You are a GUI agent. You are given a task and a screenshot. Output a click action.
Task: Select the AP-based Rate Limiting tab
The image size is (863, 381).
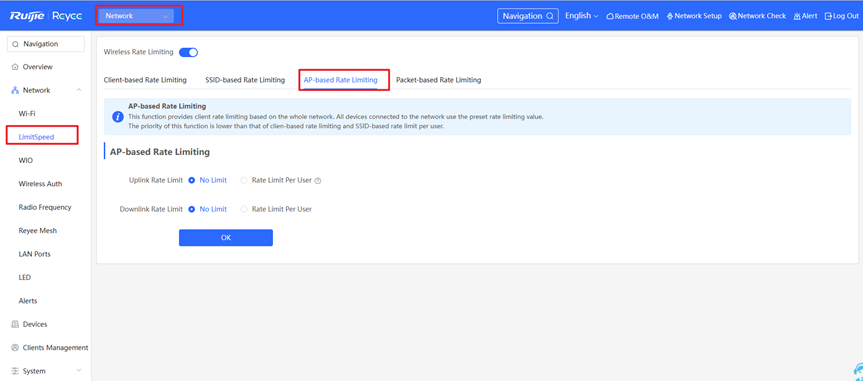[x=341, y=80]
